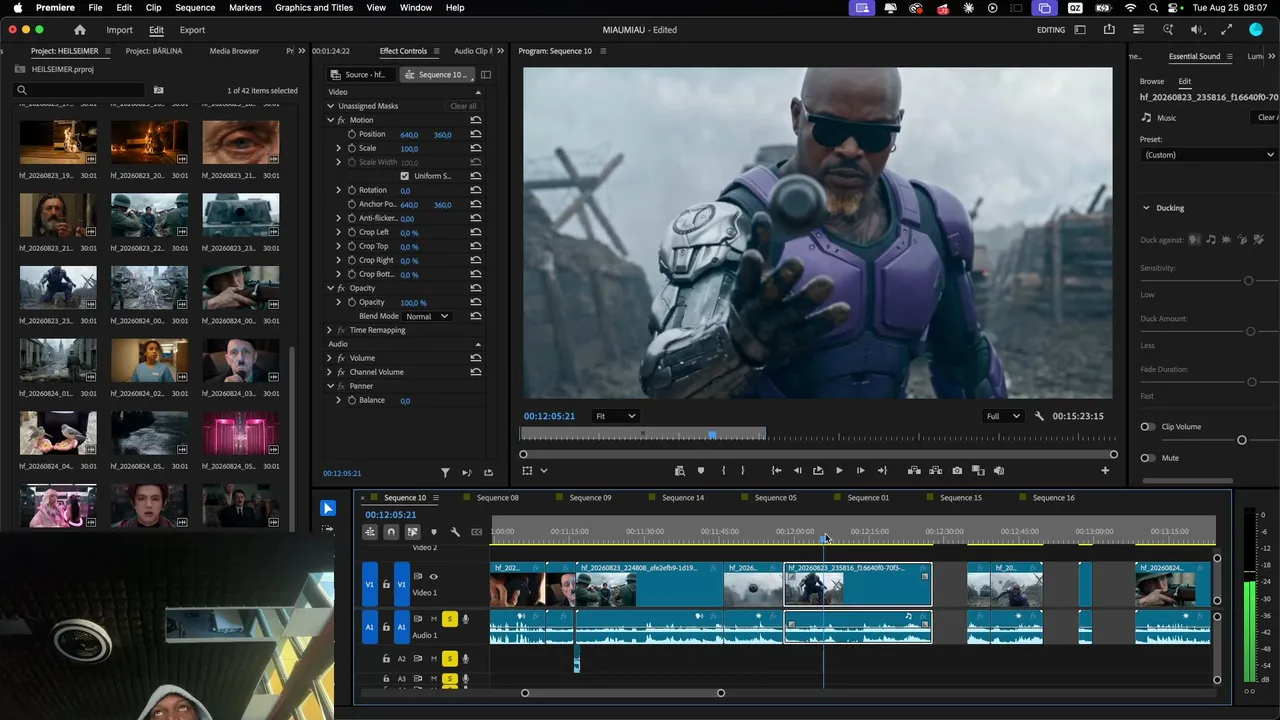Switch to Sequence 08 timeline tab
The height and width of the screenshot is (720, 1280).
pos(497,498)
